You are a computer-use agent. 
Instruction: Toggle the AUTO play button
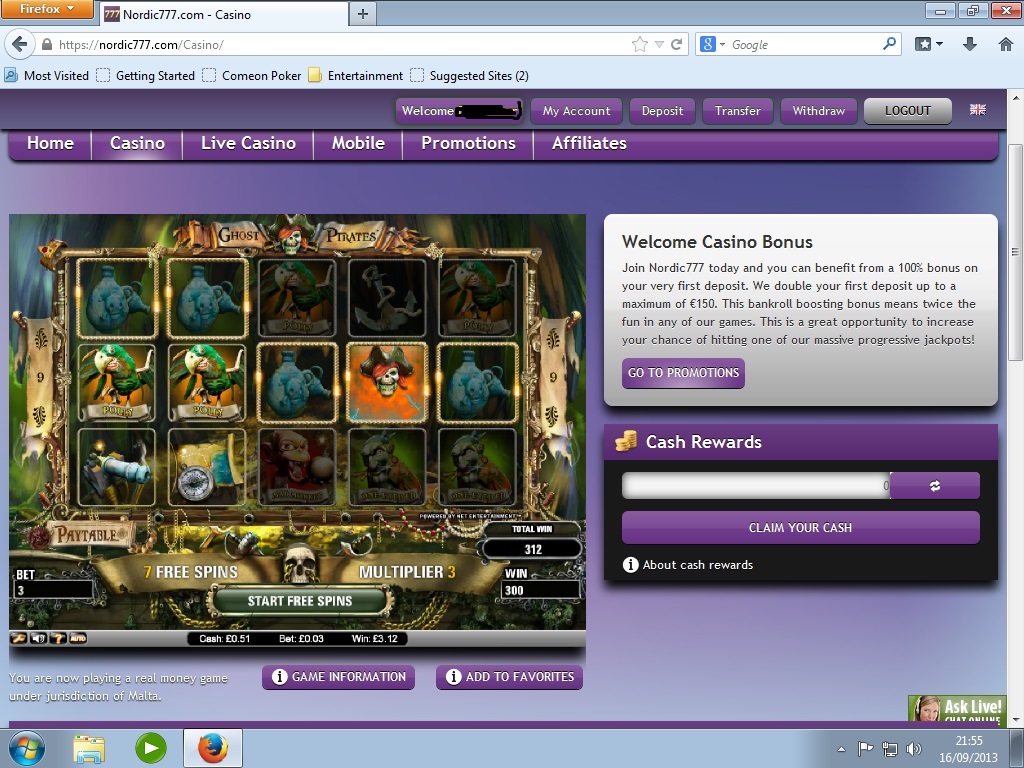coord(77,638)
